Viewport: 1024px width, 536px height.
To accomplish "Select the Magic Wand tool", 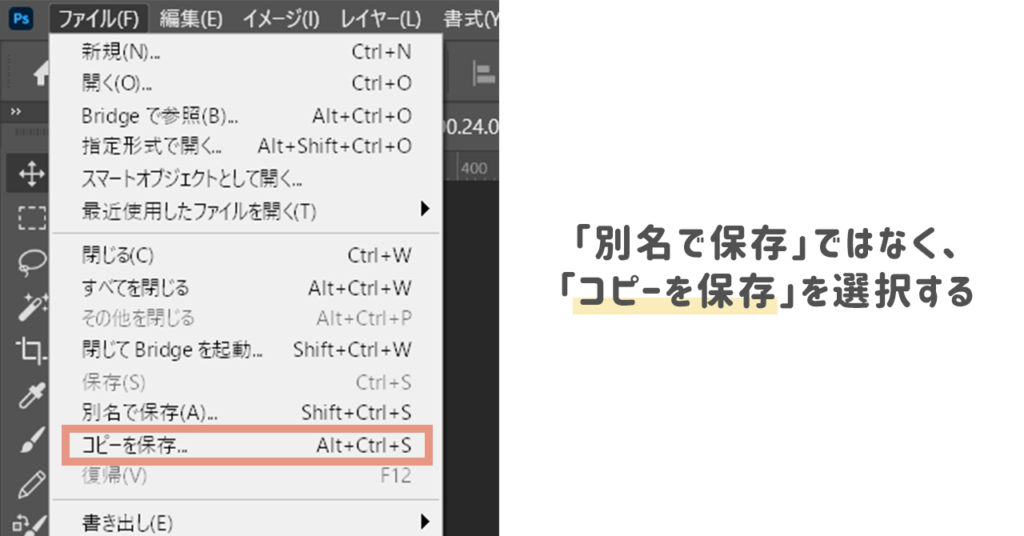I will [x=30, y=305].
